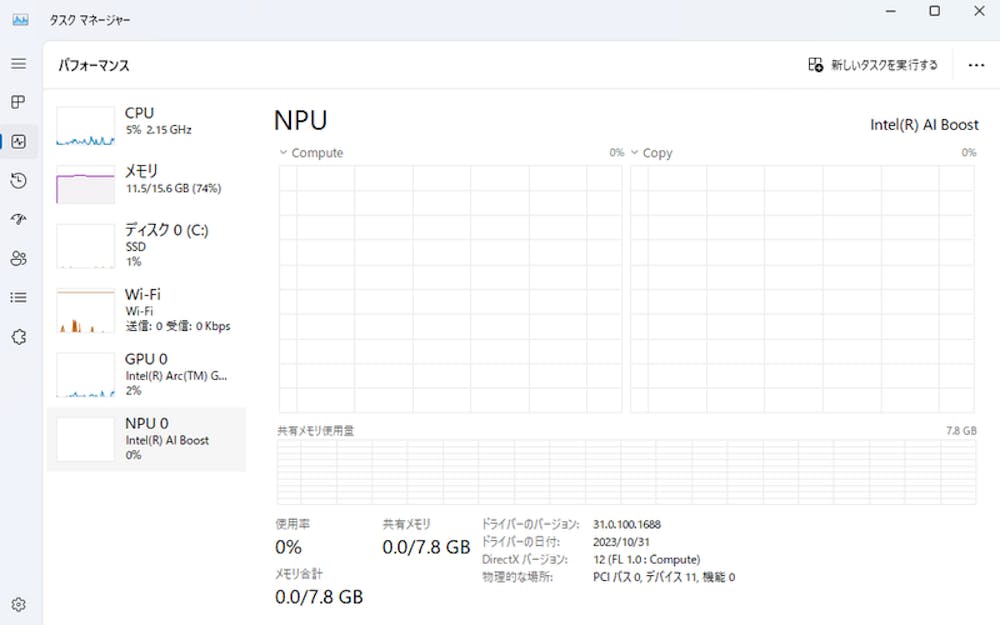This screenshot has width=1000, height=625.
Task: Click the Task Manager app icon in title bar
Action: [x=20, y=20]
